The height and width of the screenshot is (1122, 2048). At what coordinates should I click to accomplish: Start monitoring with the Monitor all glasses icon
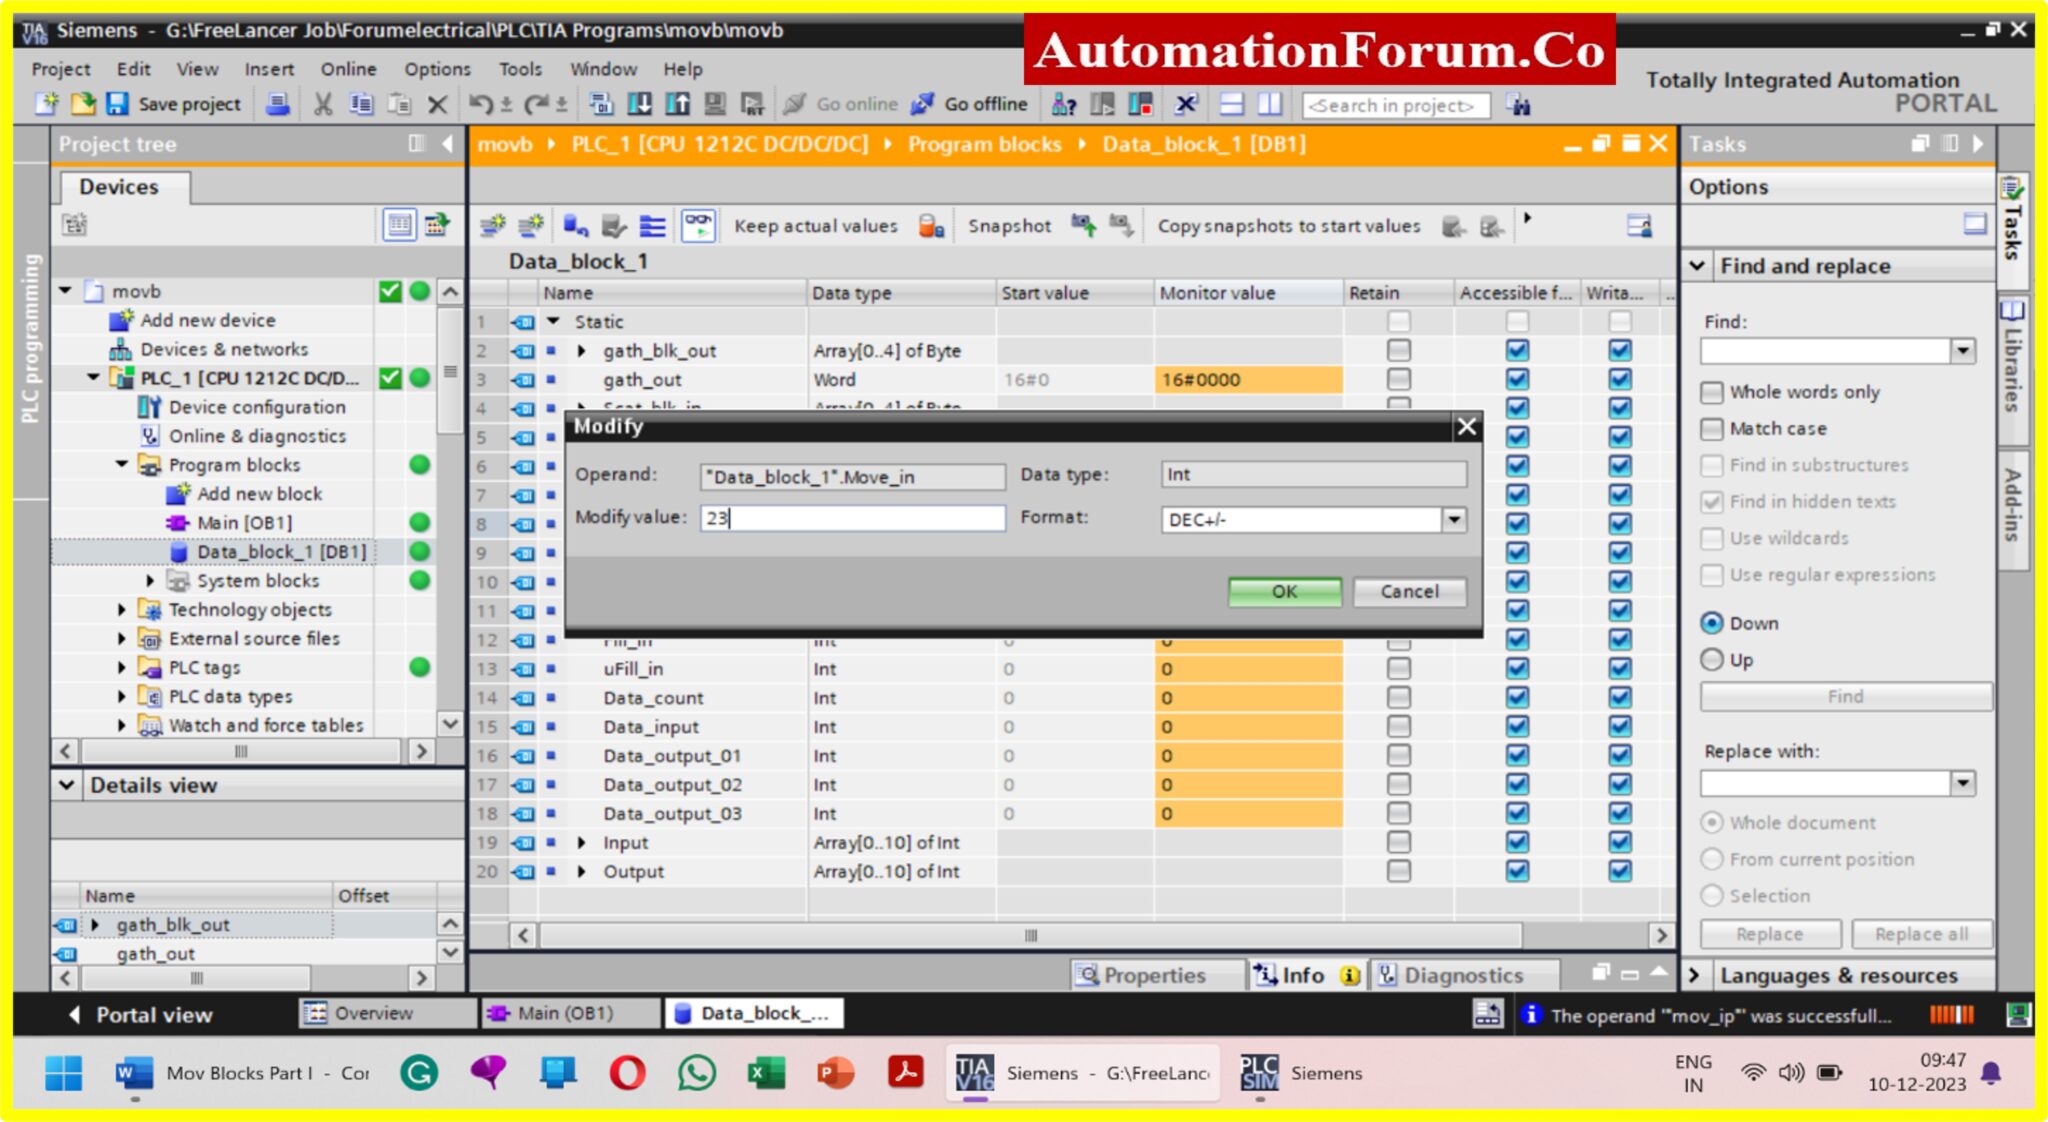(x=698, y=225)
